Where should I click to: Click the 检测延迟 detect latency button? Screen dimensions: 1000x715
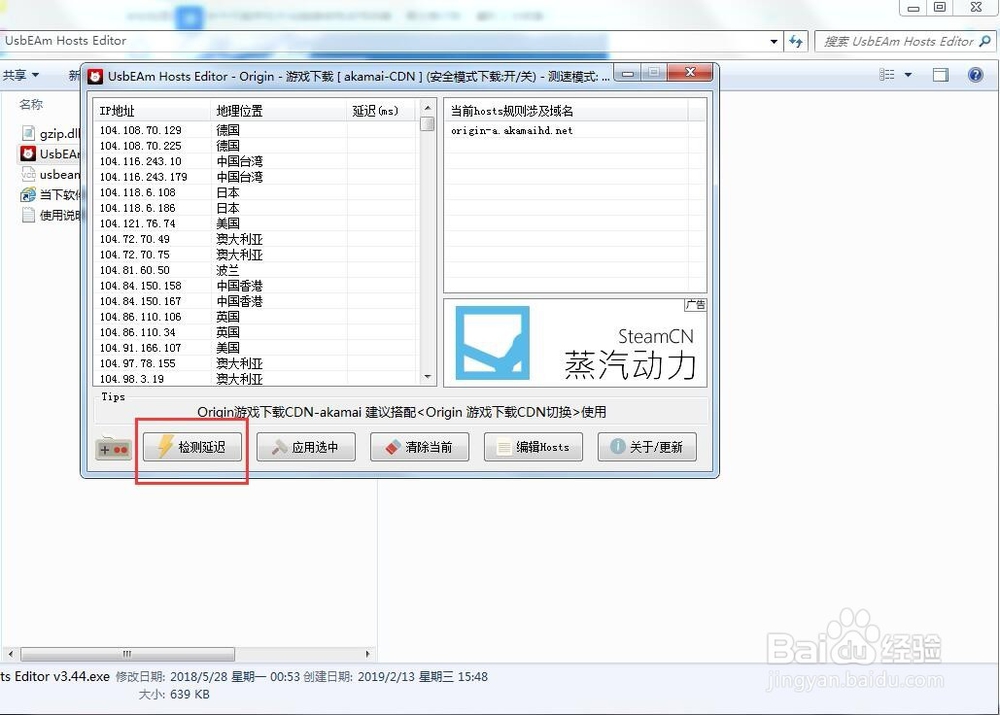193,447
